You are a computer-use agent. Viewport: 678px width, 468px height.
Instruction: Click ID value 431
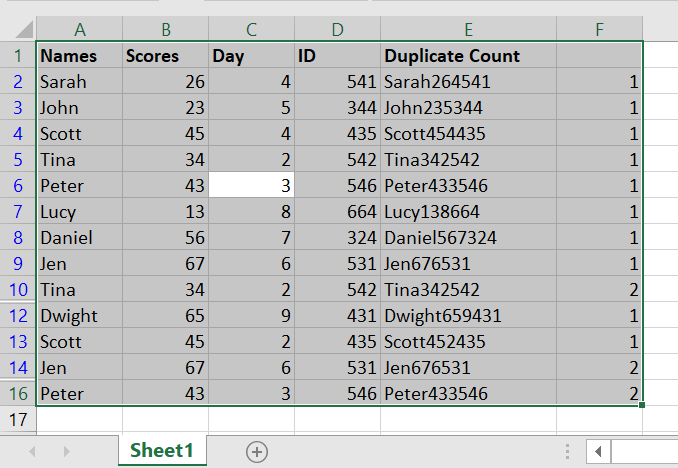point(337,315)
